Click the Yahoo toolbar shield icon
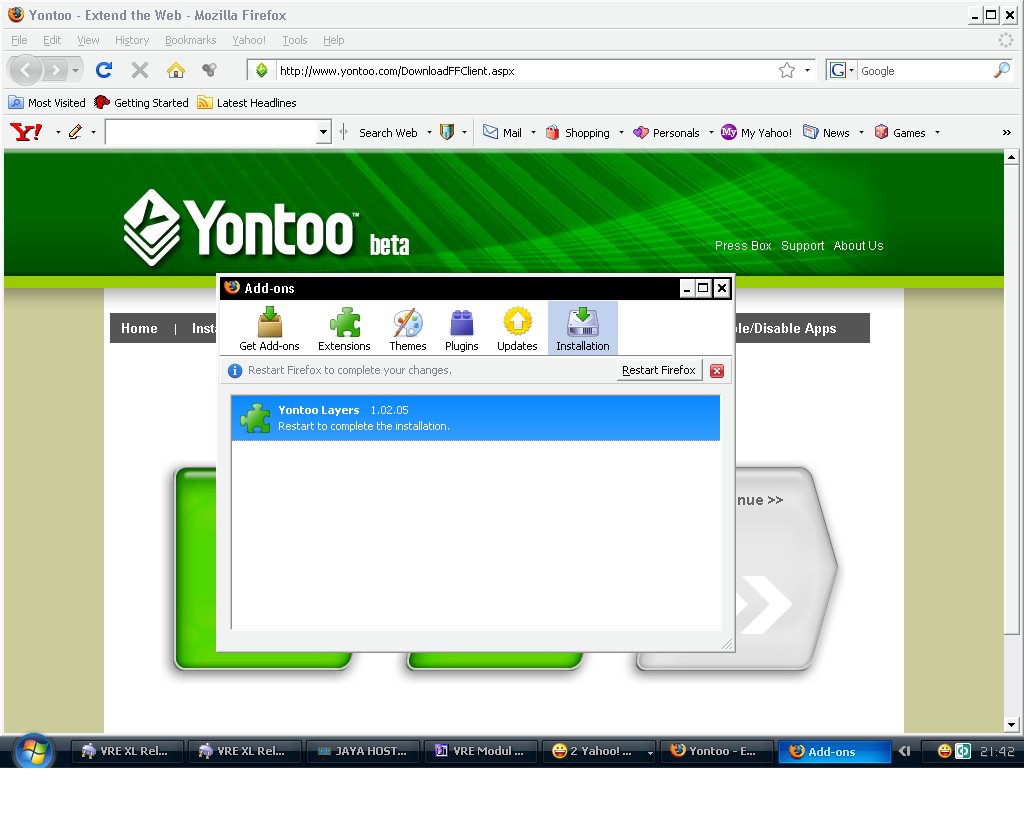Viewport: 1024px width, 818px height. tap(447, 133)
